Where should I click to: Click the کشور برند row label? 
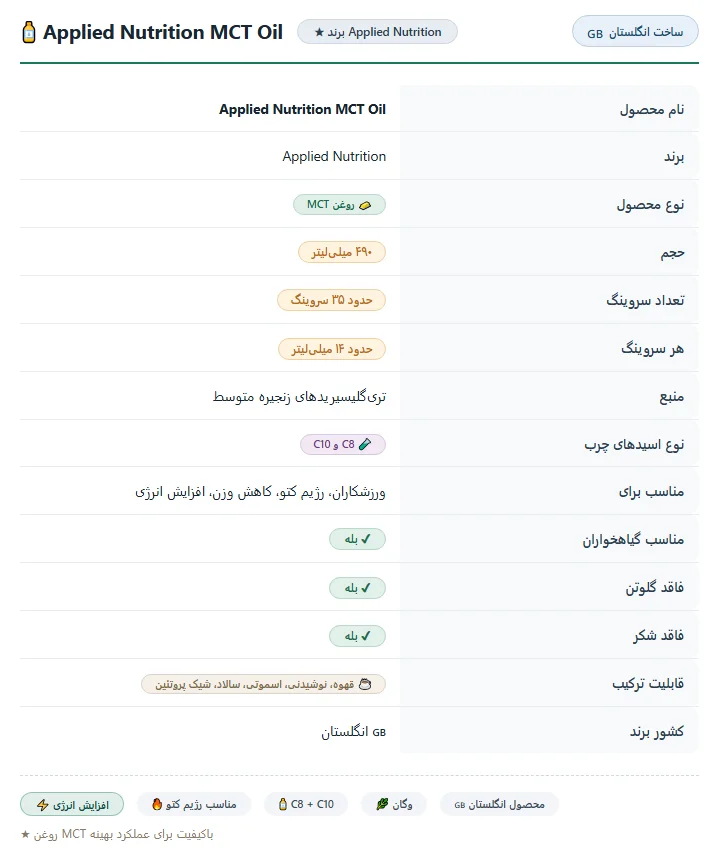657,731
